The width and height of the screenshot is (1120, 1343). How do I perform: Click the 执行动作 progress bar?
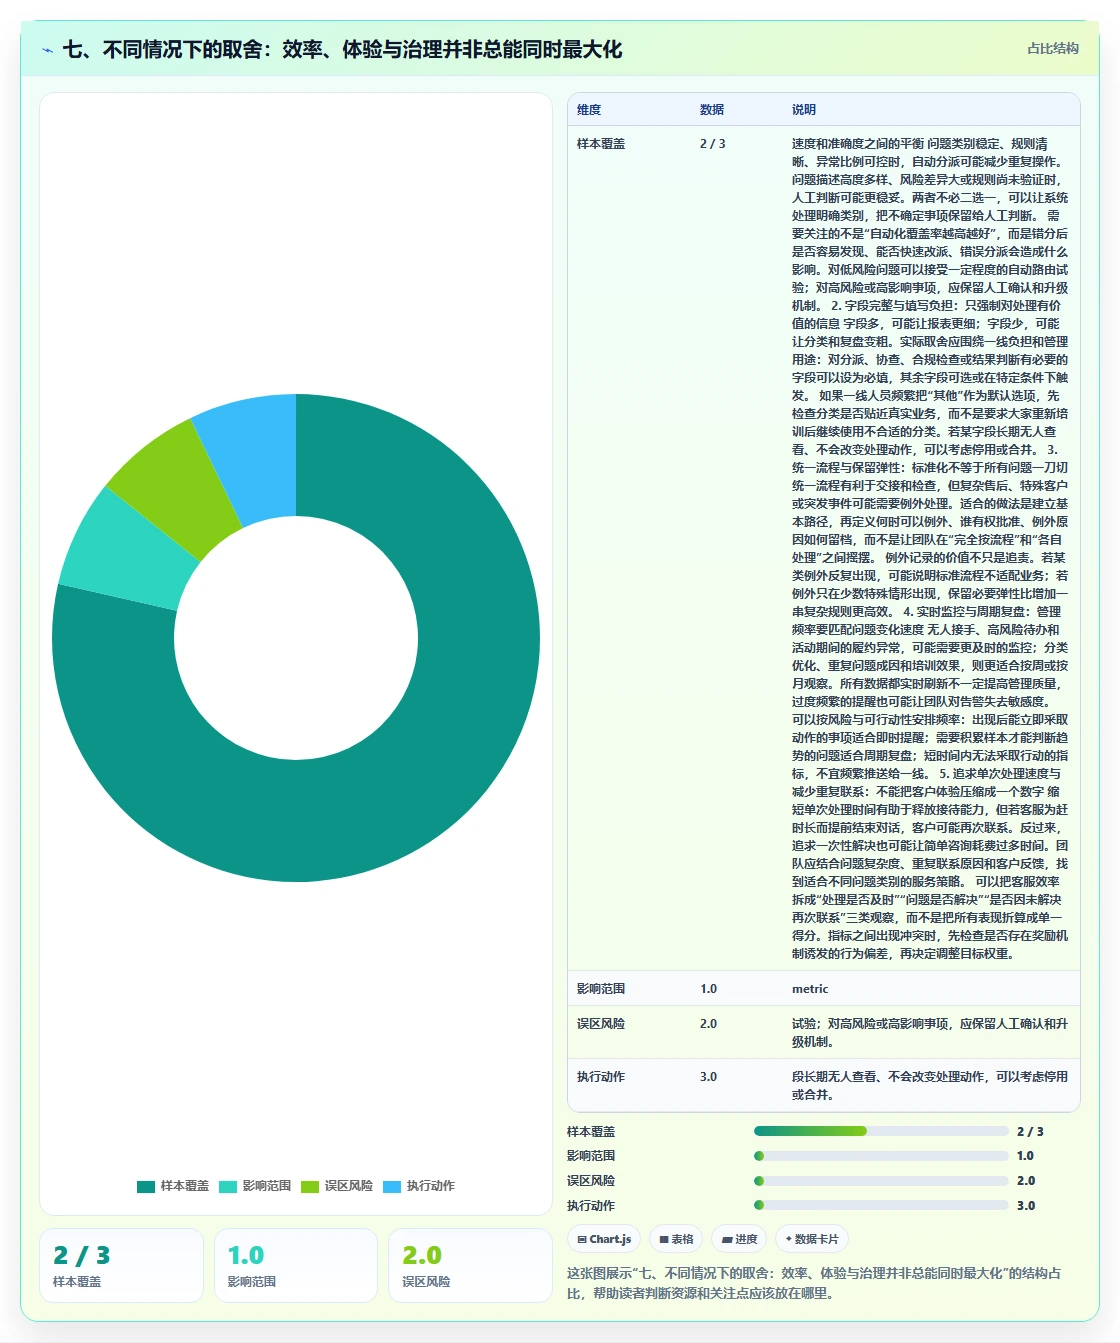[881, 1205]
